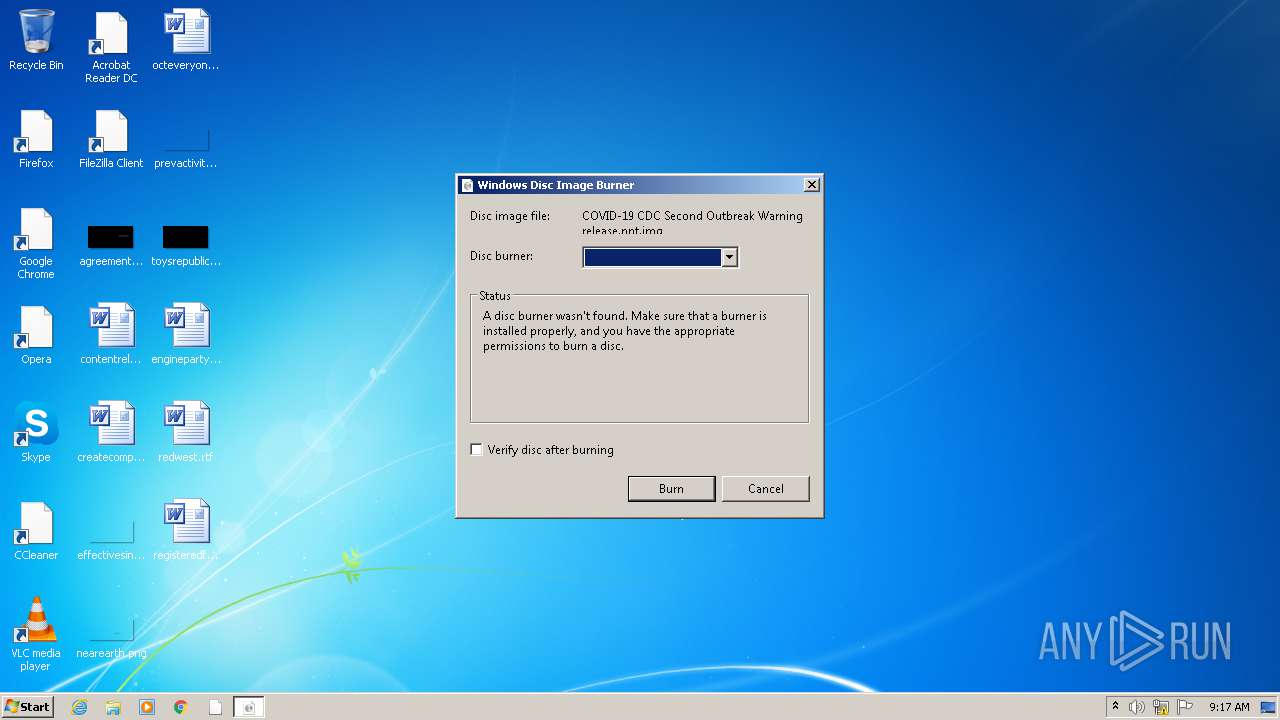Click the network tray icon
This screenshot has height=720, width=1280.
click(x=1161, y=707)
